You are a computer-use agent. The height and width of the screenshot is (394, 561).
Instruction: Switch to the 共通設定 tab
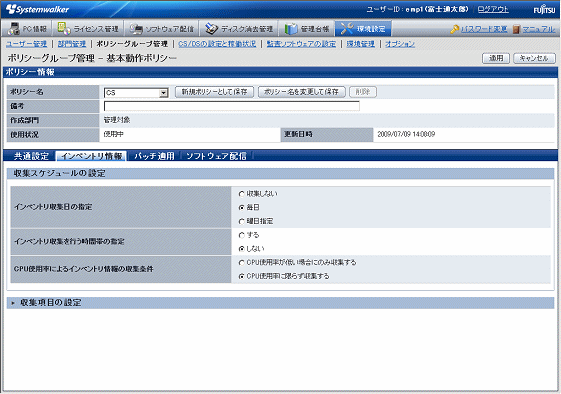click(31, 156)
